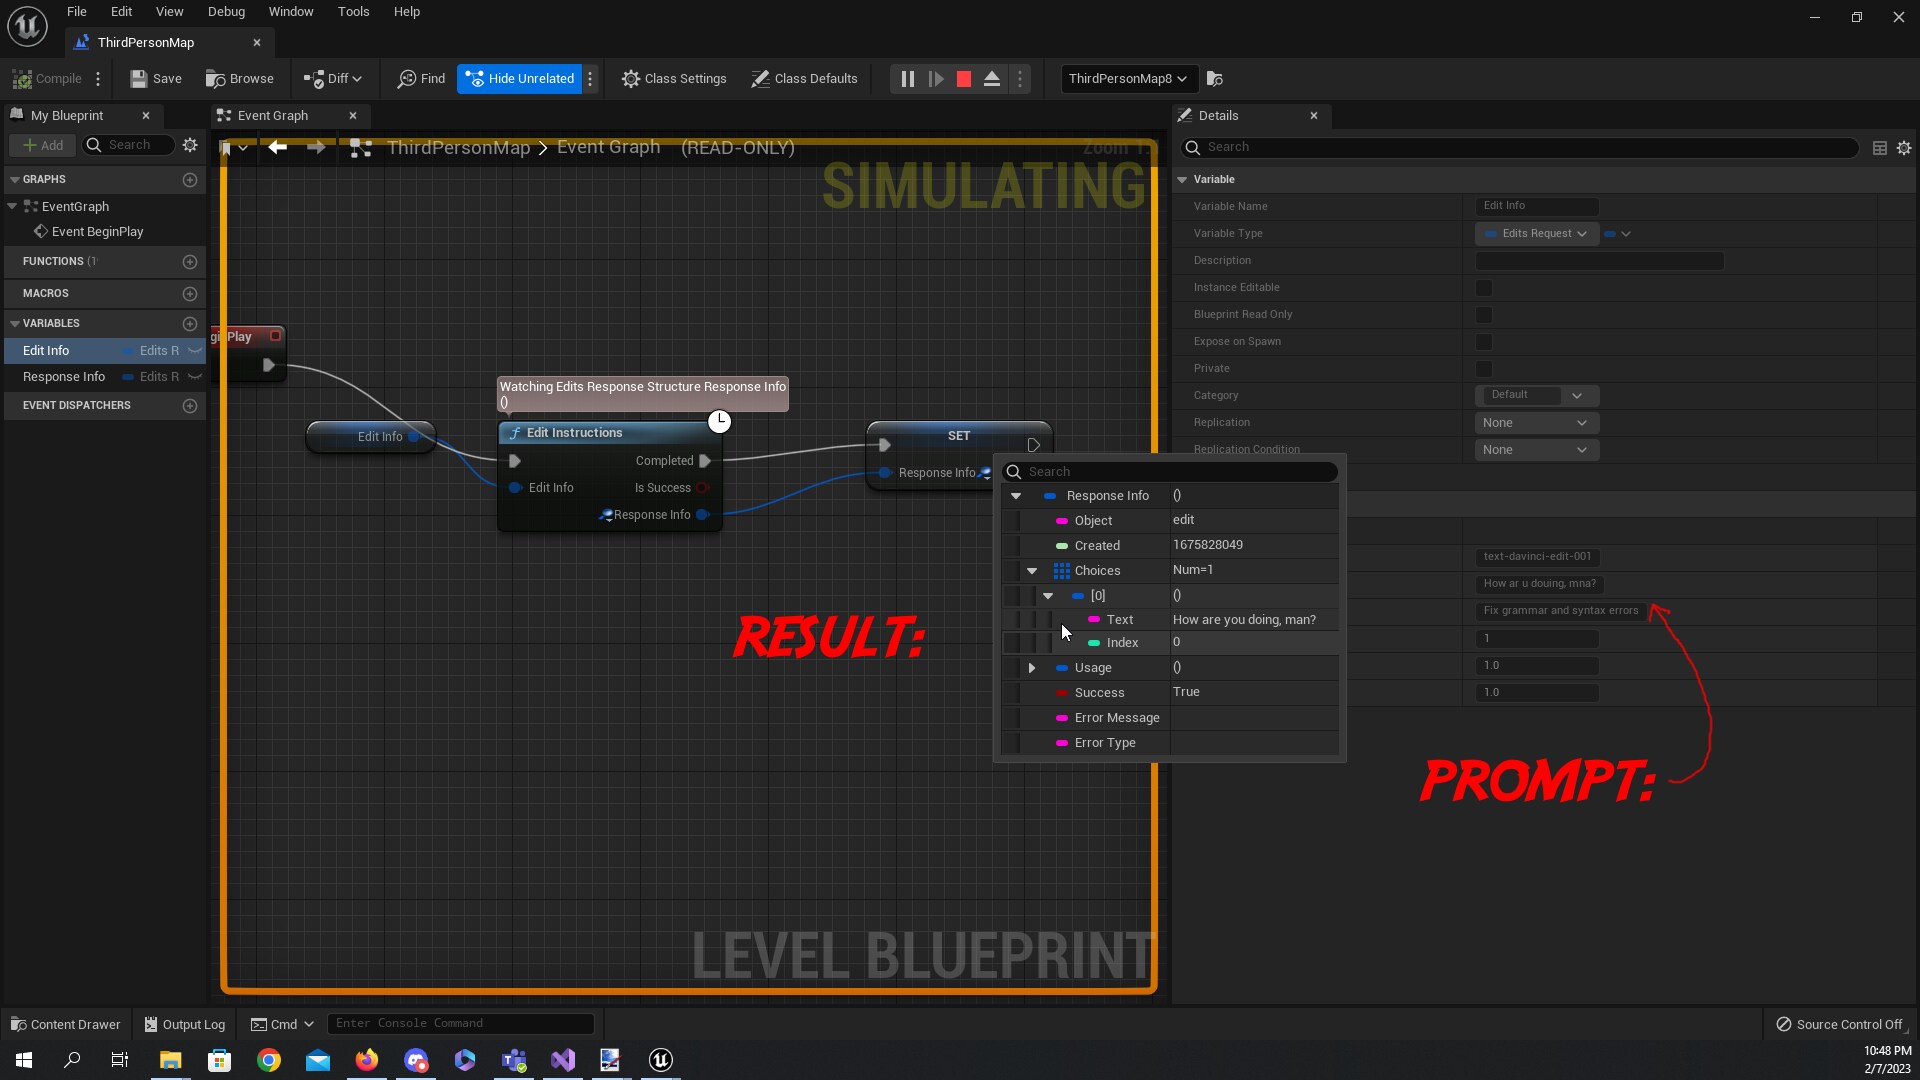Open Class Defaults
Viewport: 1920px width, 1080px height.
coord(804,79)
